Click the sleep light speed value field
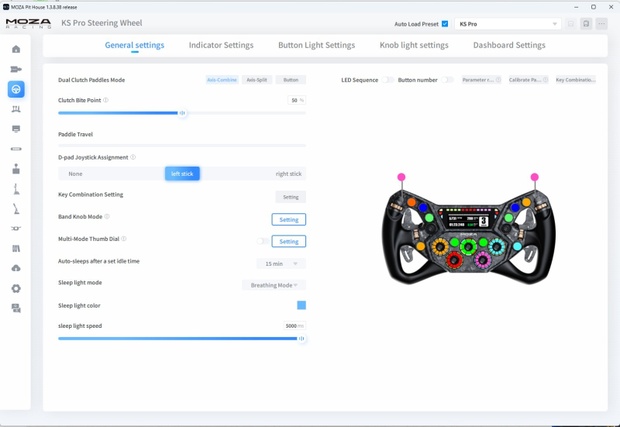 click(x=295, y=326)
